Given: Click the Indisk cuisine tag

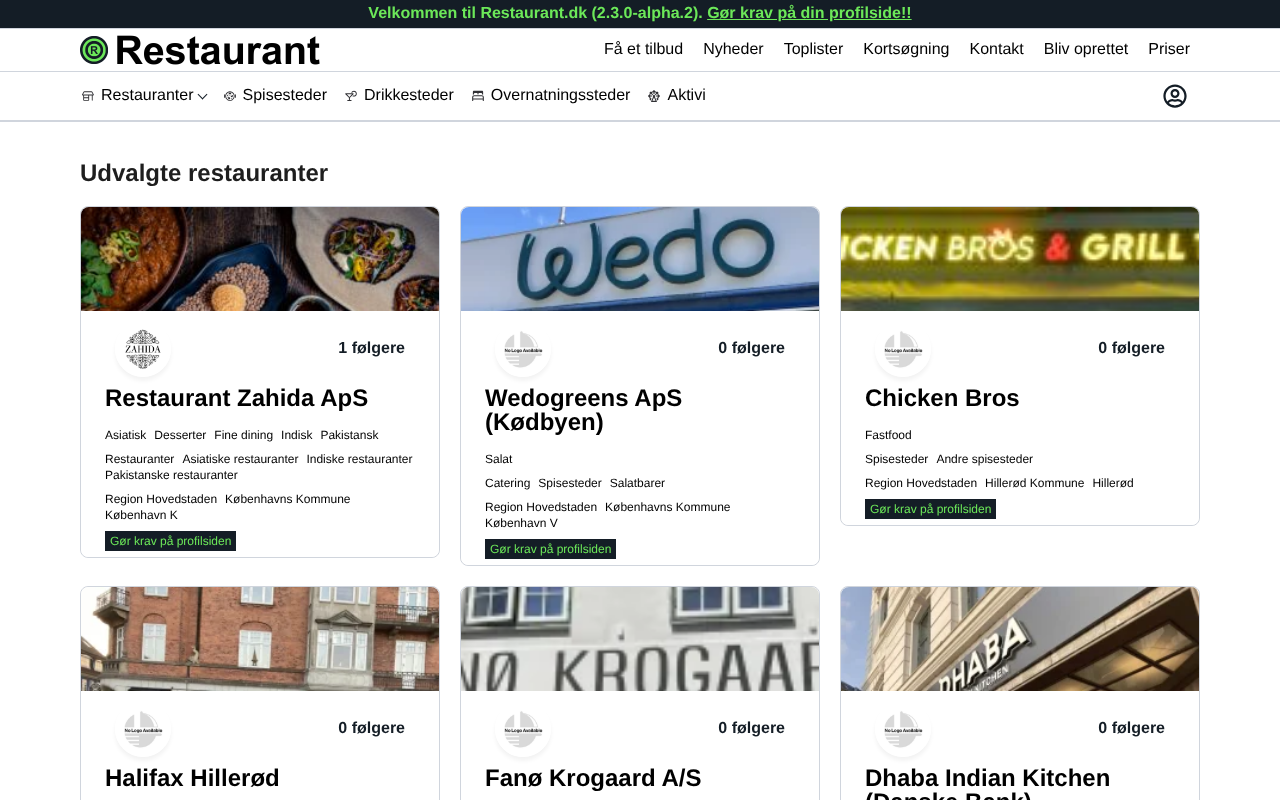Looking at the screenshot, I should coord(297,435).
